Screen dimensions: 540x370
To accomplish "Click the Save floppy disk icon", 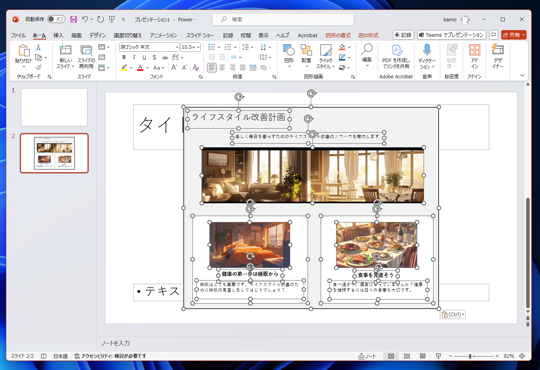I will click(x=73, y=19).
